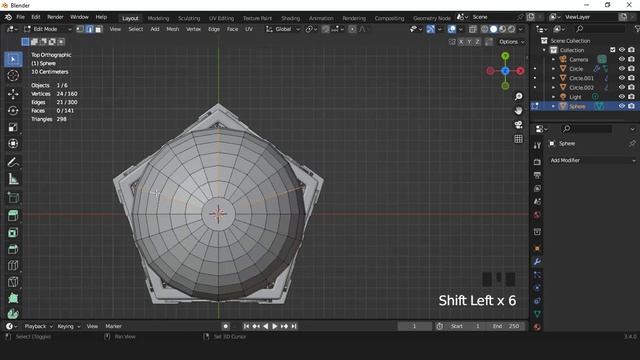Viewport: 640px width, 360px height.
Task: Open the Object properties orange square tab
Action: click(537, 248)
